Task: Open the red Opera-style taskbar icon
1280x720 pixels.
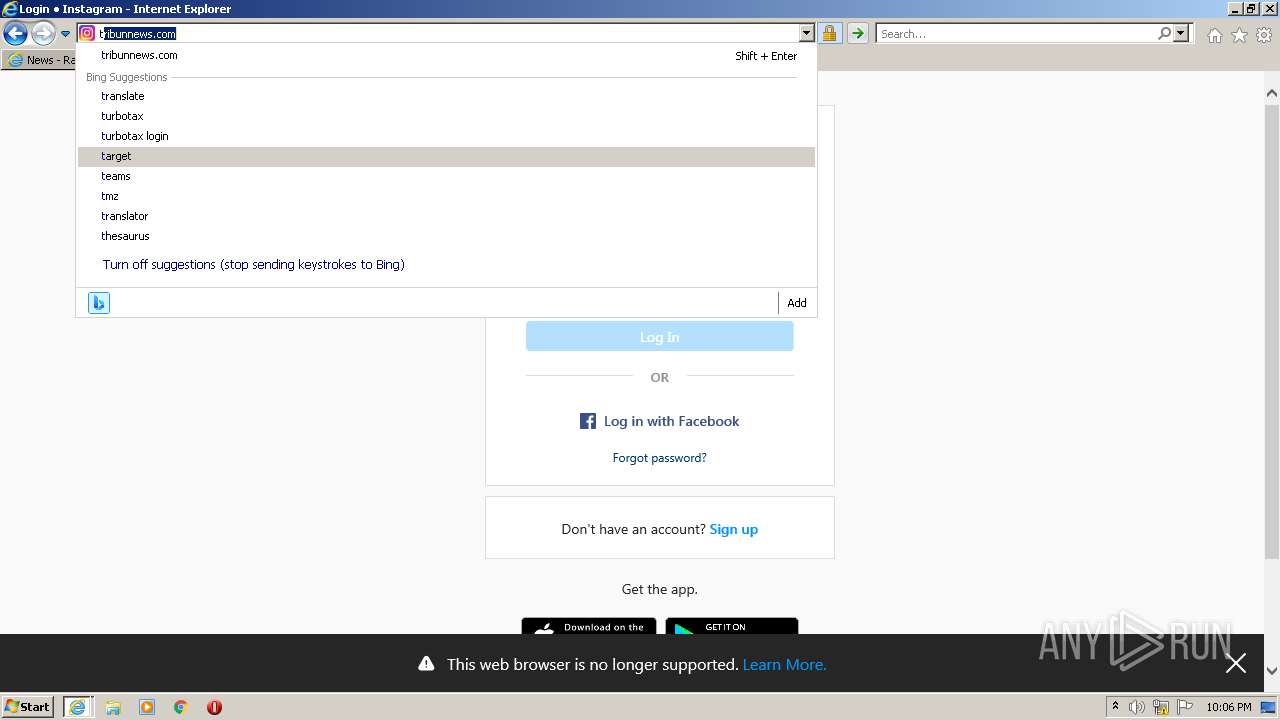Action: pyautogui.click(x=214, y=707)
